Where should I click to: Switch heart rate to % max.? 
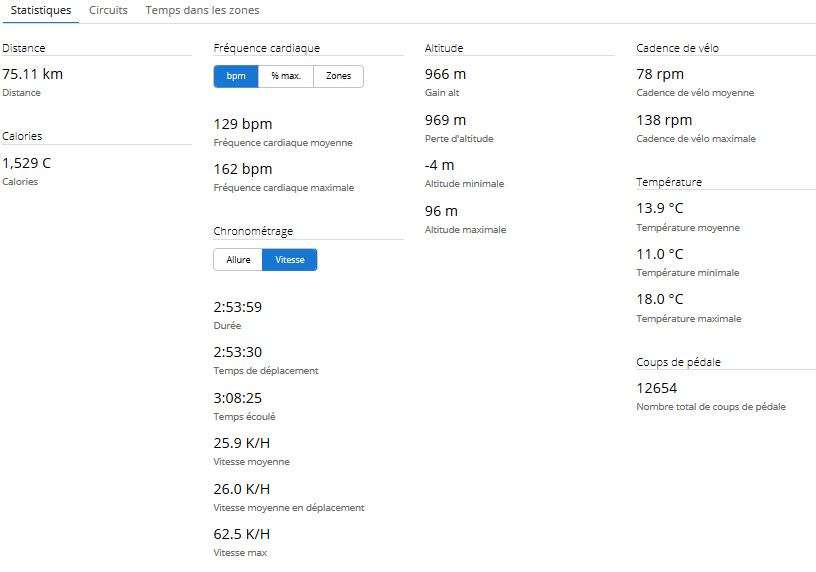(x=286, y=77)
